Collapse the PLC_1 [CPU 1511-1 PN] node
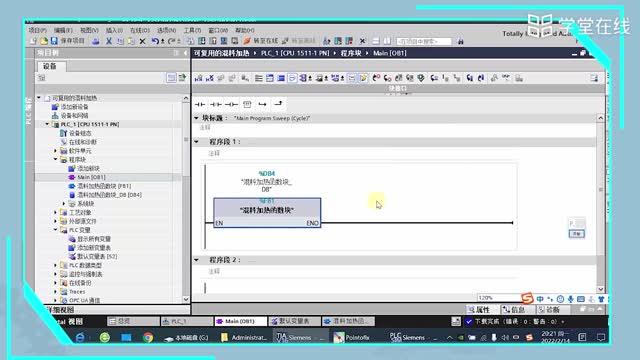This screenshot has height=360, width=640. pos(47,124)
